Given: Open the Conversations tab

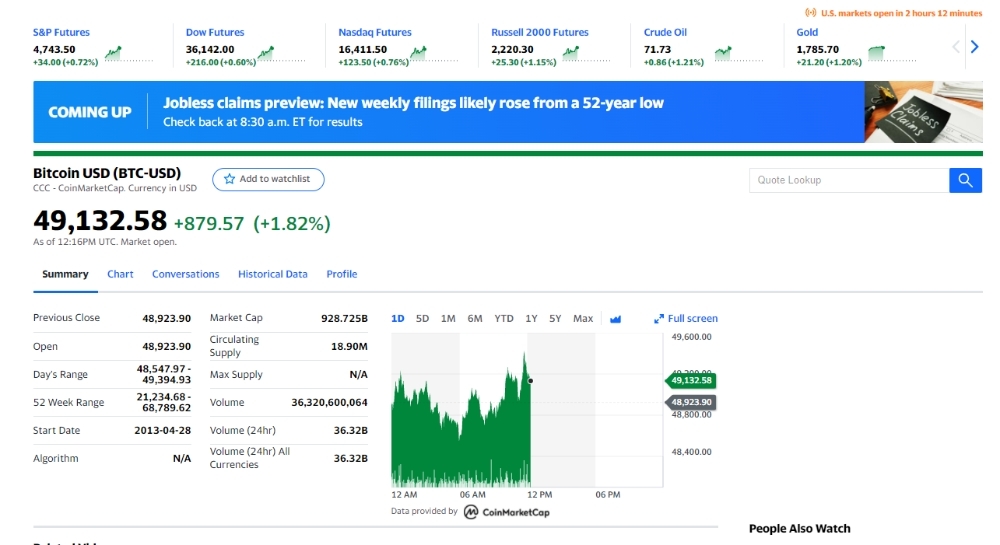Looking at the screenshot, I should (186, 274).
